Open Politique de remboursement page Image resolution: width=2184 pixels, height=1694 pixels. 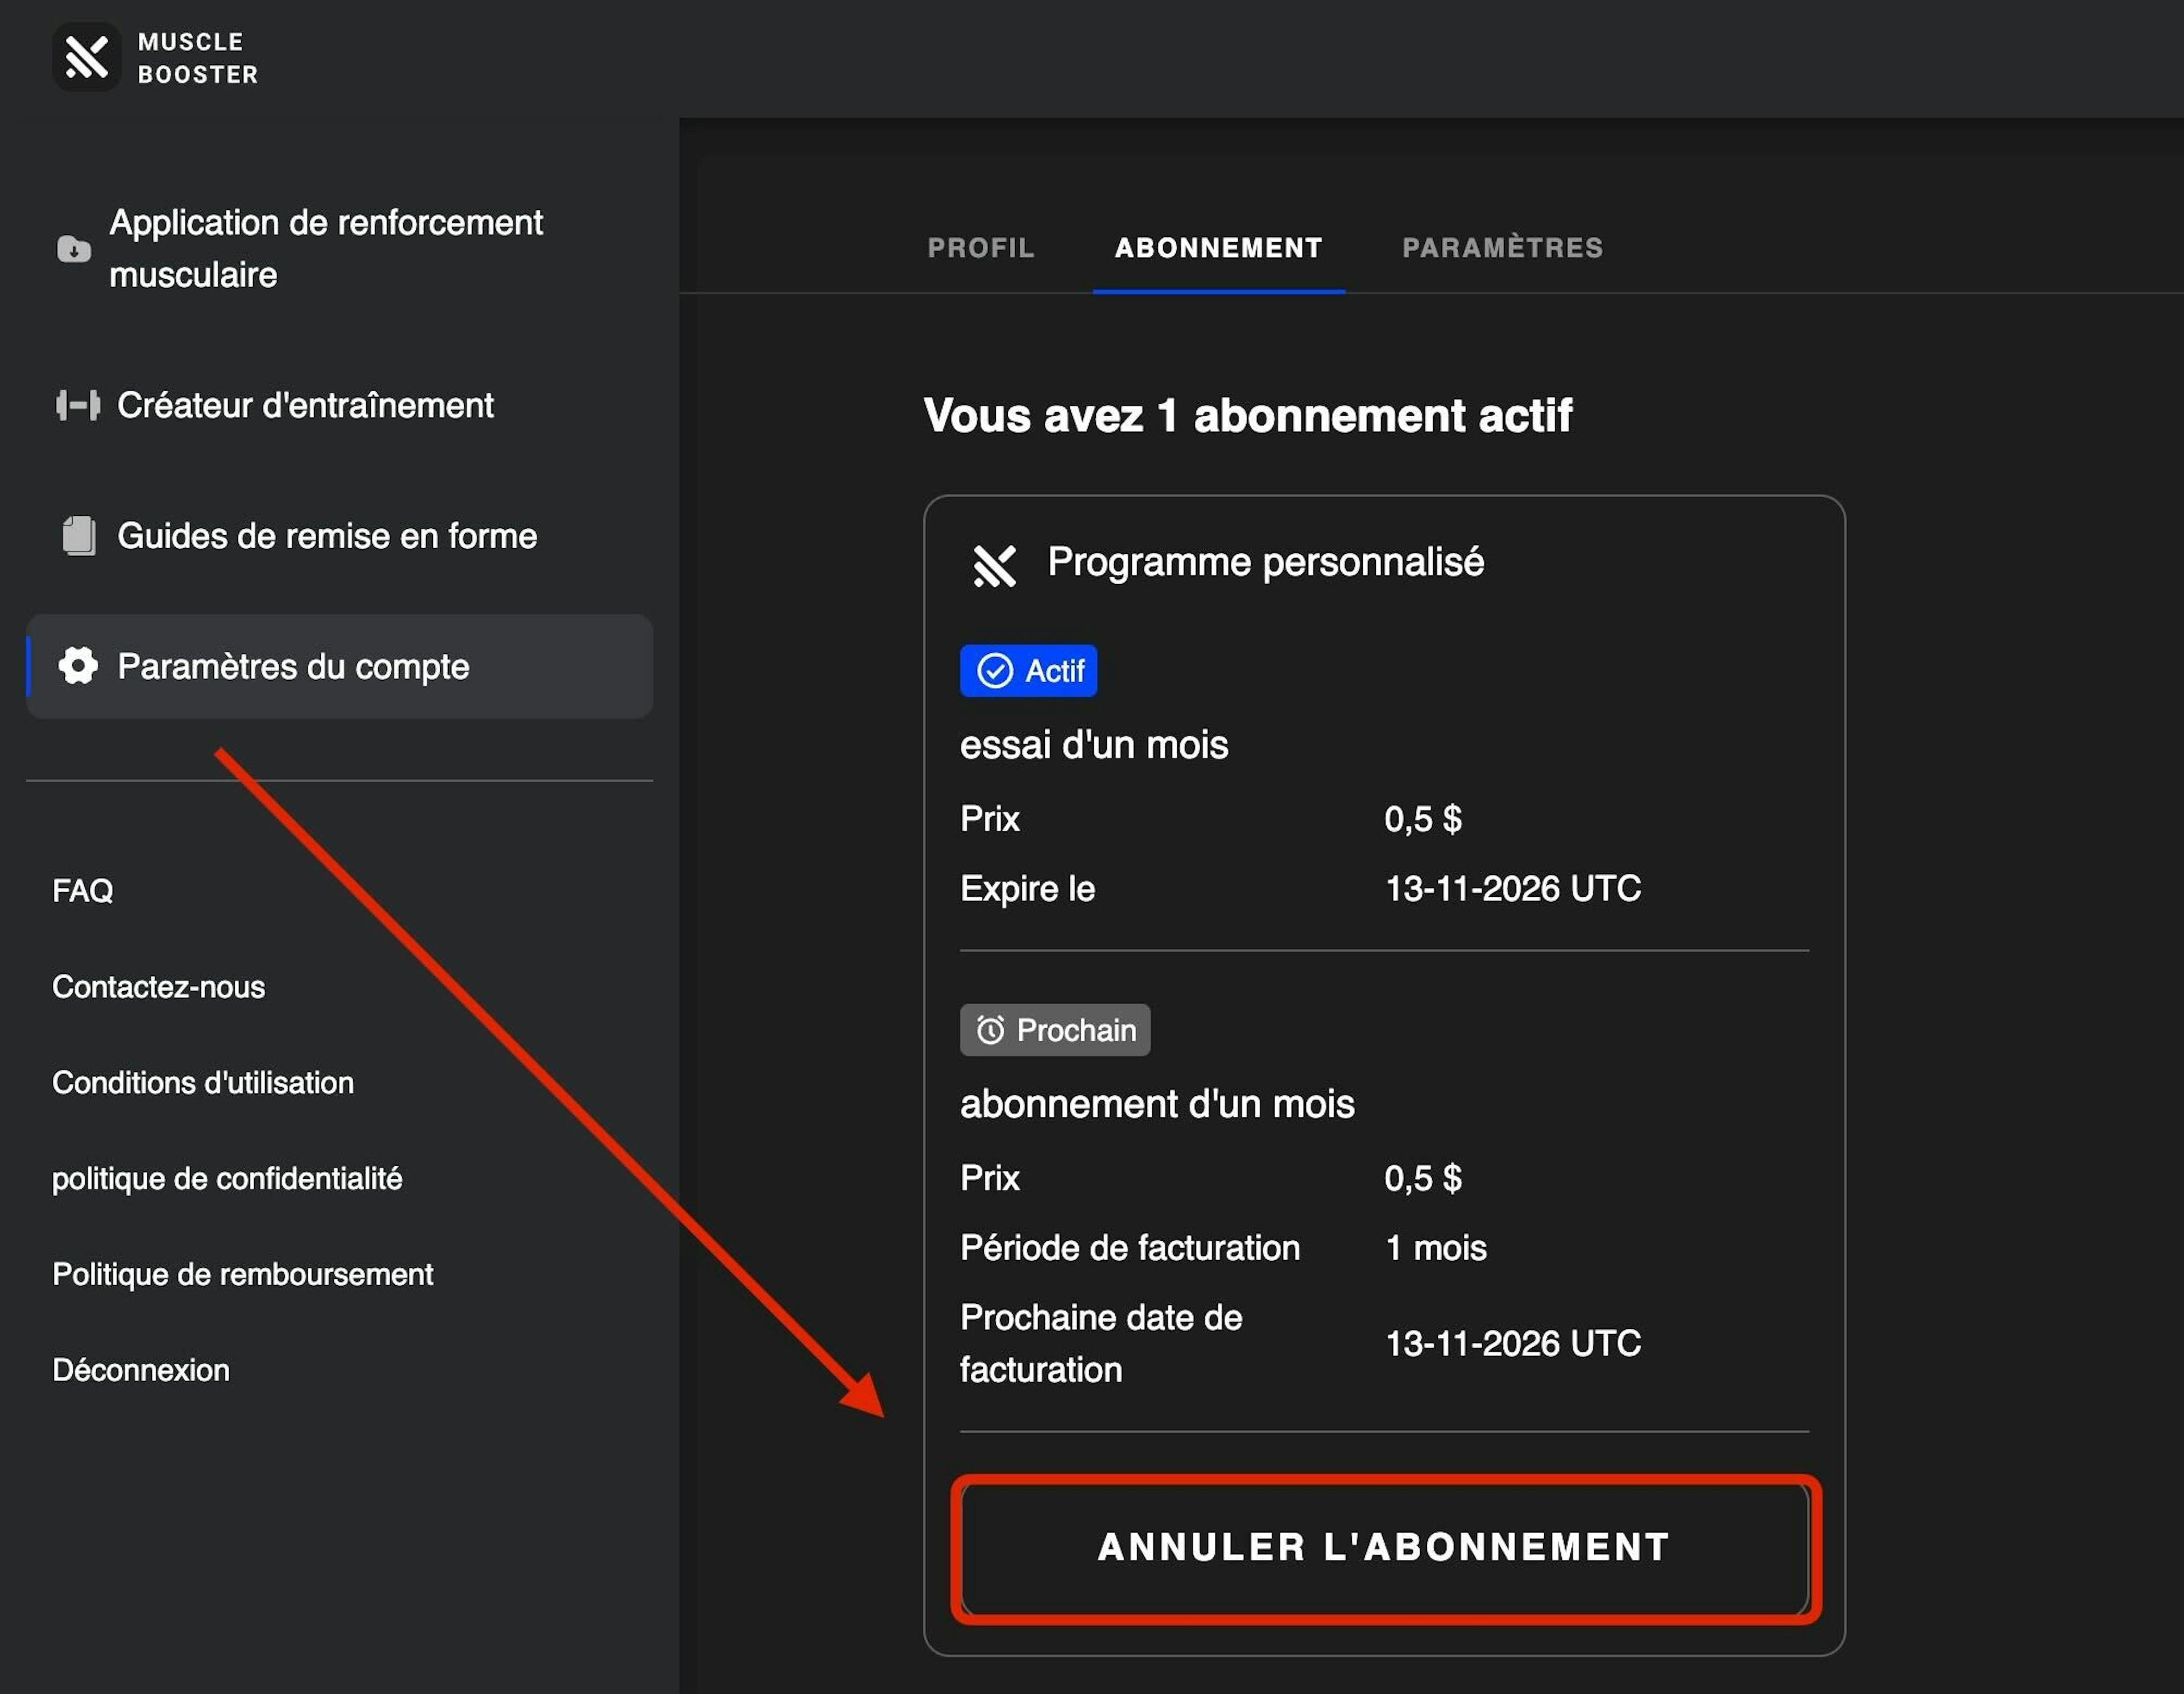click(242, 1274)
